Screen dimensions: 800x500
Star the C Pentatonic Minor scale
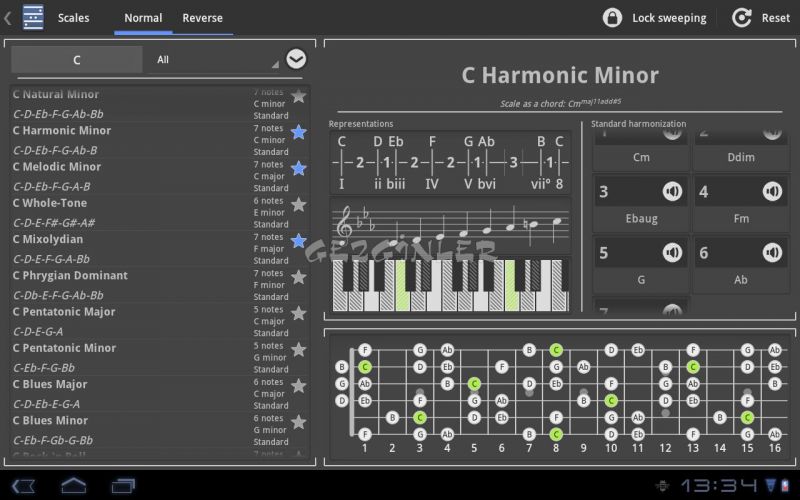[298, 349]
